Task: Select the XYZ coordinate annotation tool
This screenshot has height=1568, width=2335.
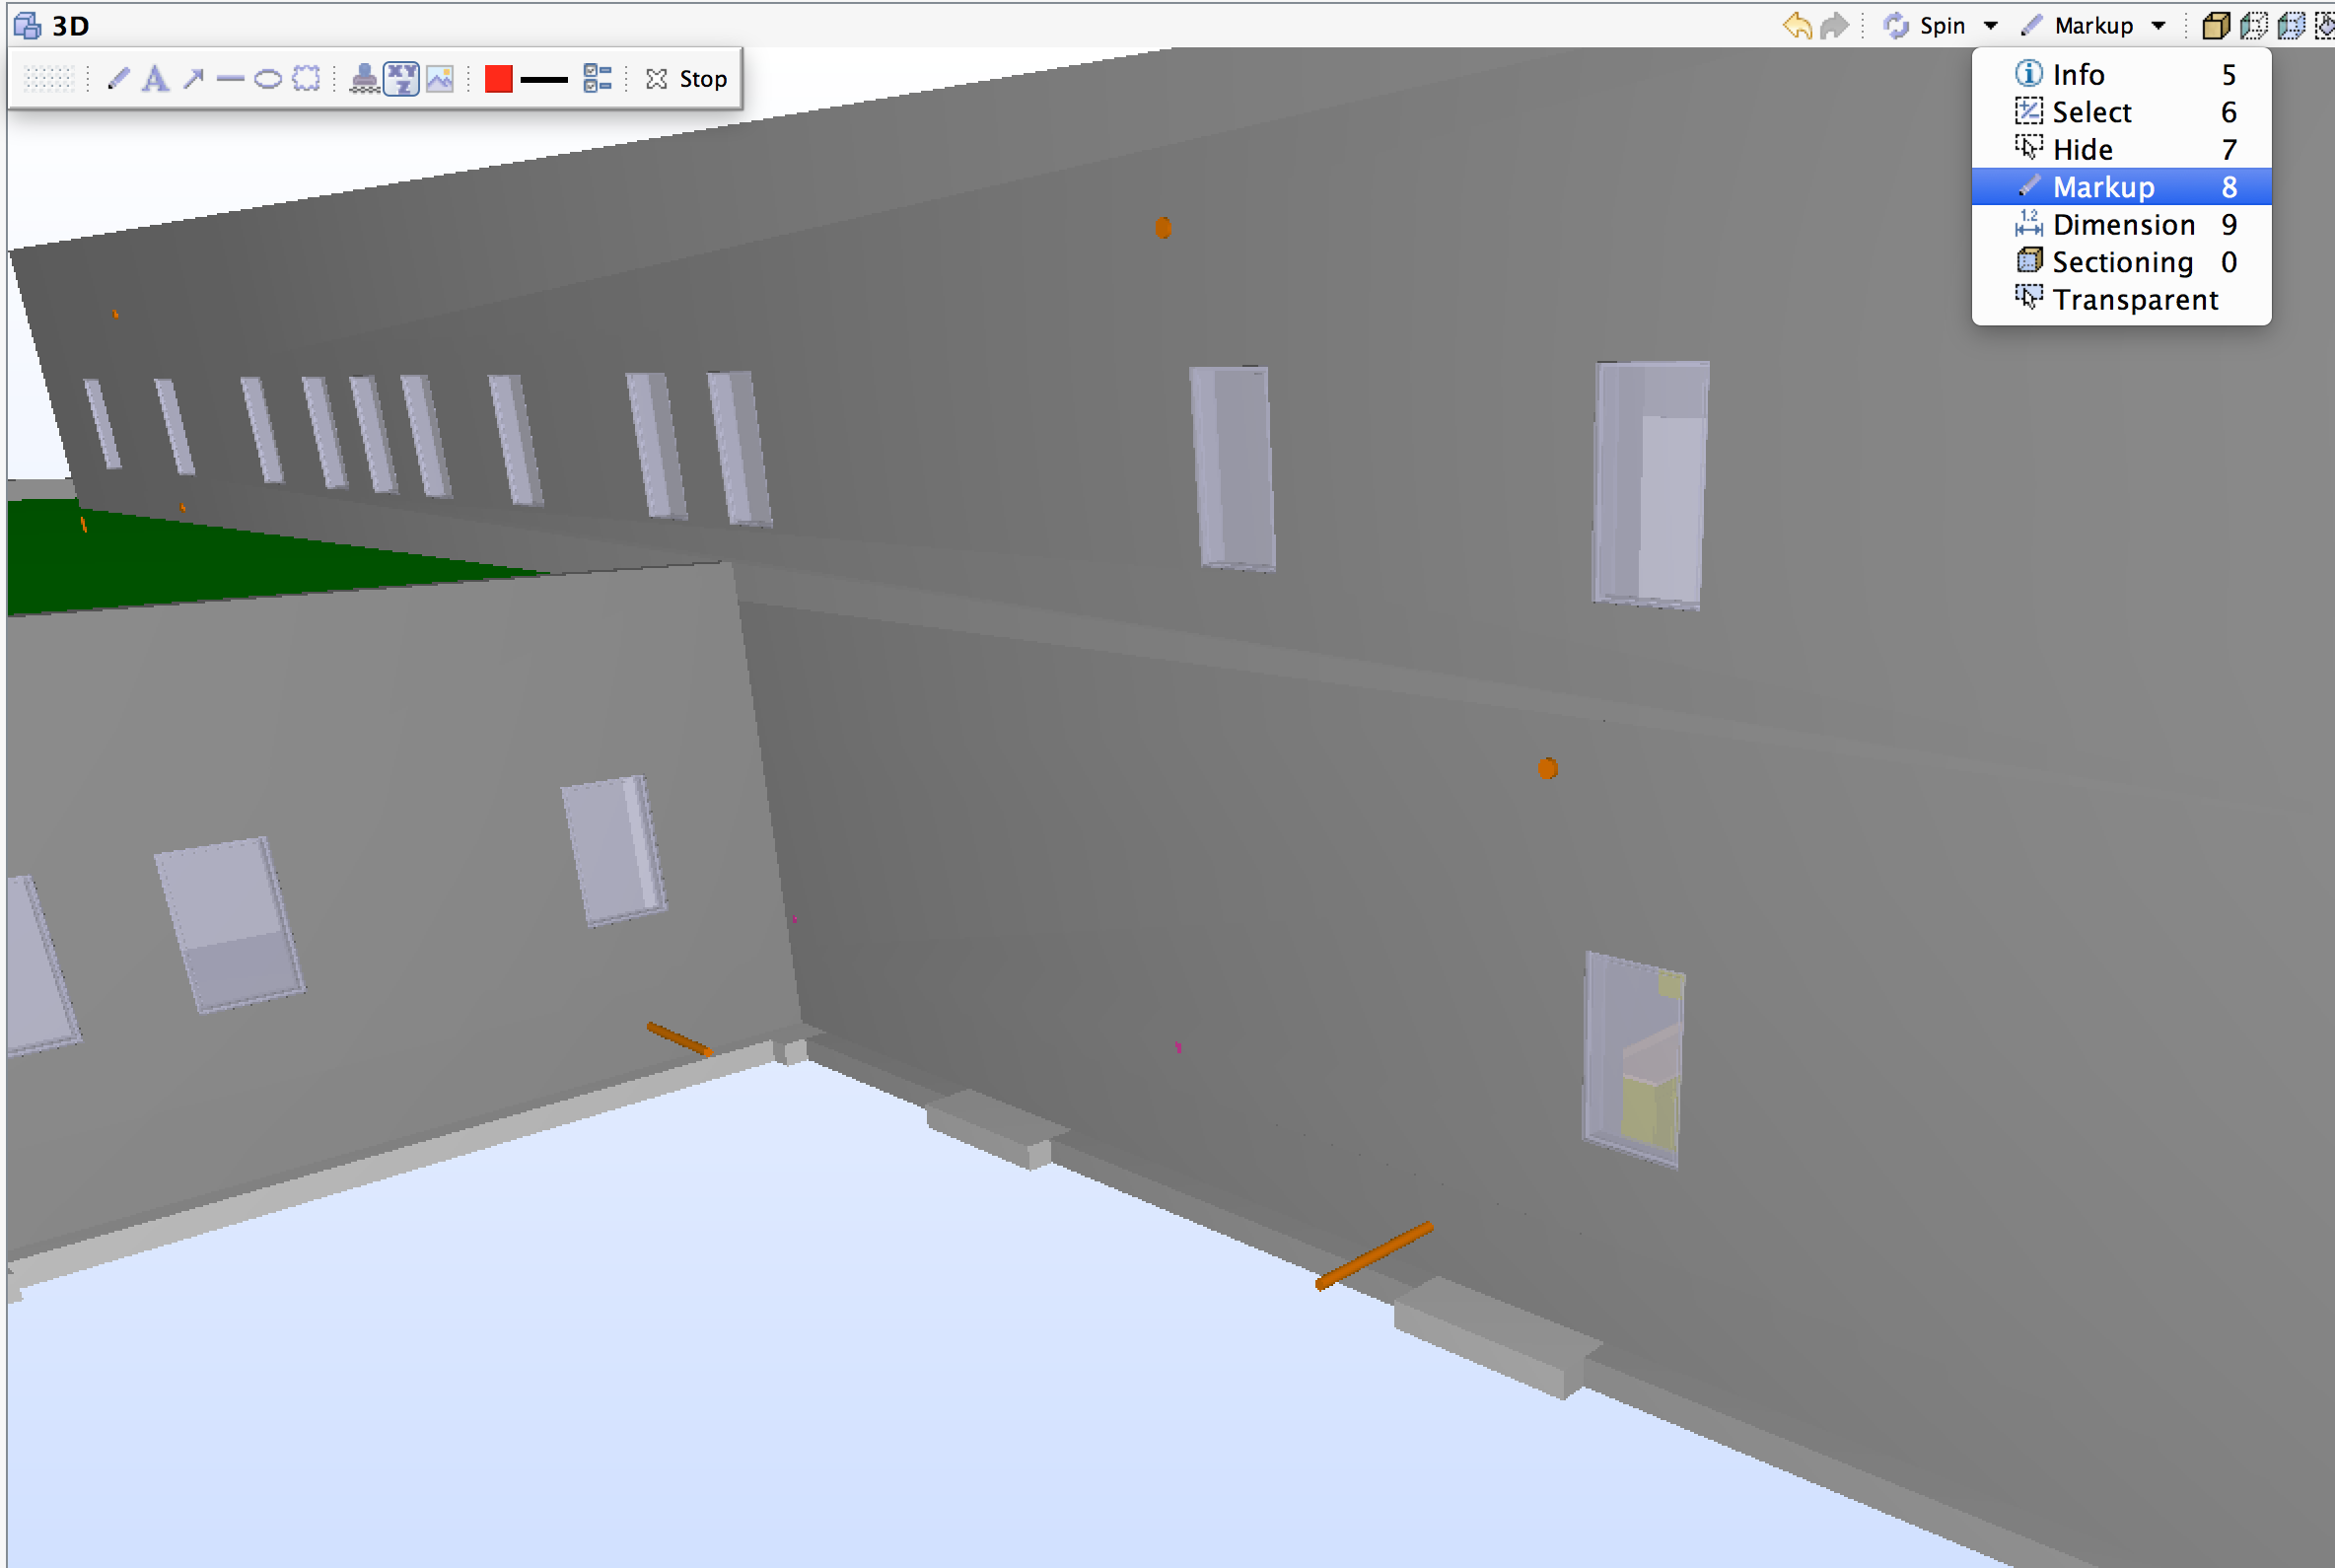Action: point(401,78)
